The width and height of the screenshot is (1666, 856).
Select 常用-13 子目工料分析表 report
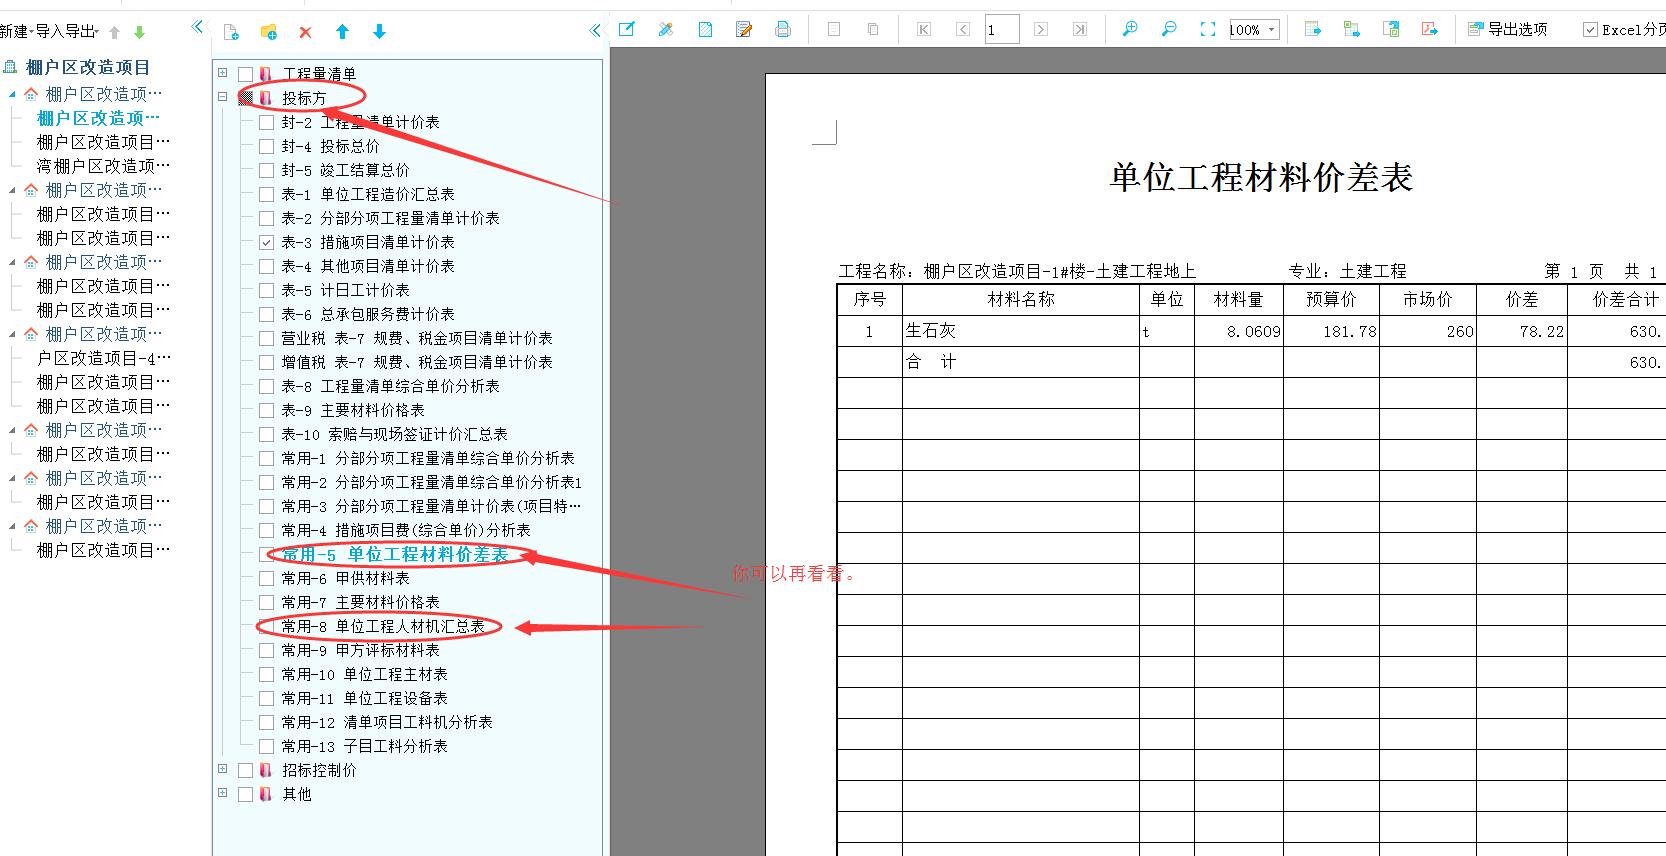coord(365,746)
